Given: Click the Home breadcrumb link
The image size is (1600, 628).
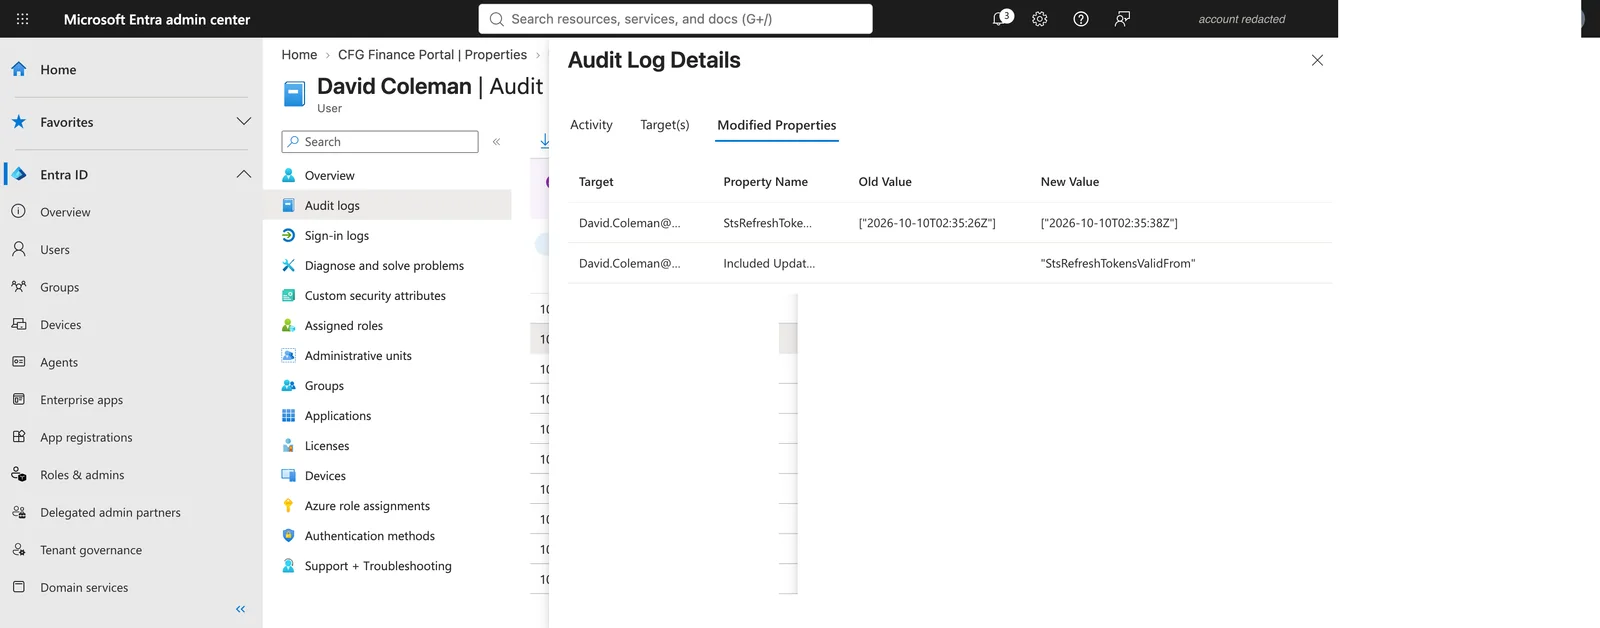Looking at the screenshot, I should 299,55.
